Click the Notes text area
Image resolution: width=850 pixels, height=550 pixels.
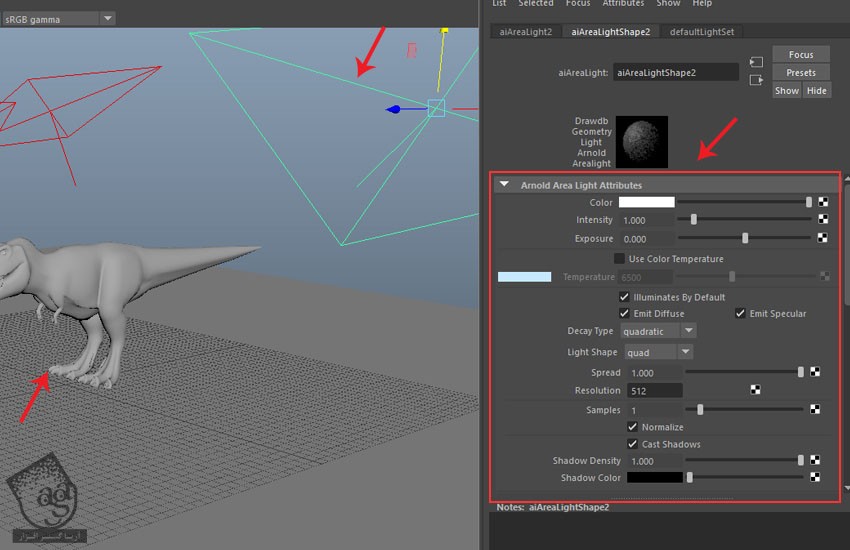667,530
